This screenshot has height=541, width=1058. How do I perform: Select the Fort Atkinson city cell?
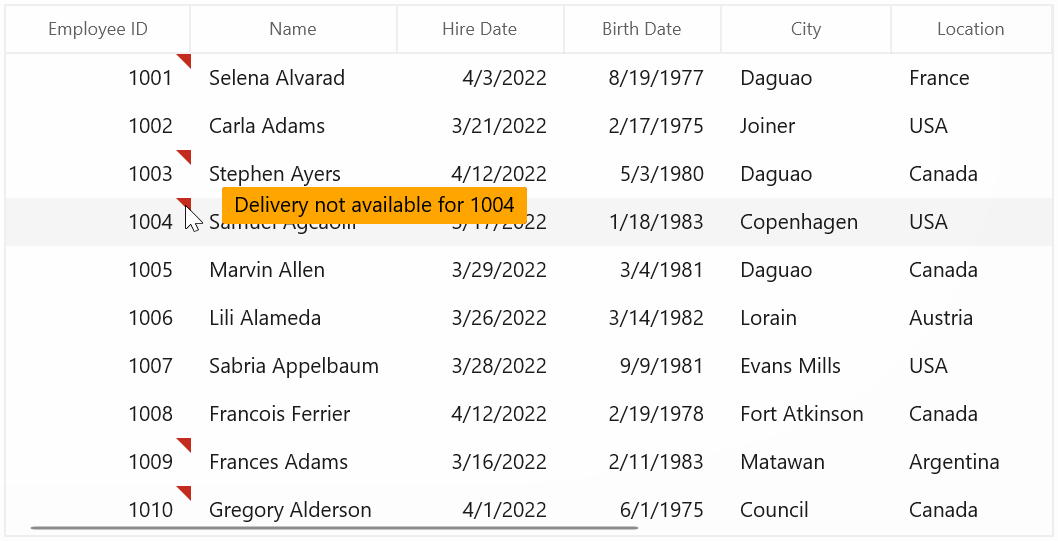click(806, 414)
